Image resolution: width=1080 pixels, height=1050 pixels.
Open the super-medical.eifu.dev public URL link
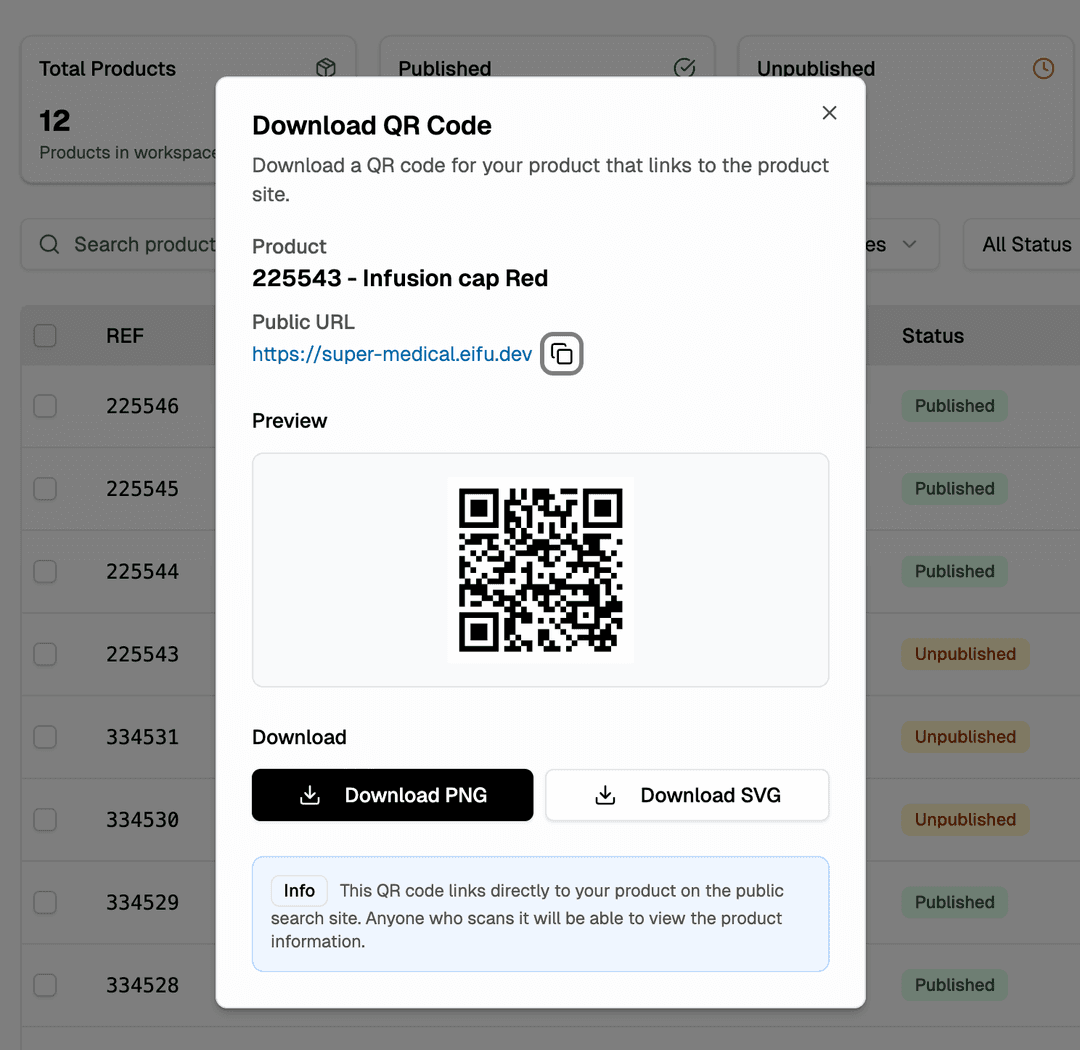(x=391, y=353)
